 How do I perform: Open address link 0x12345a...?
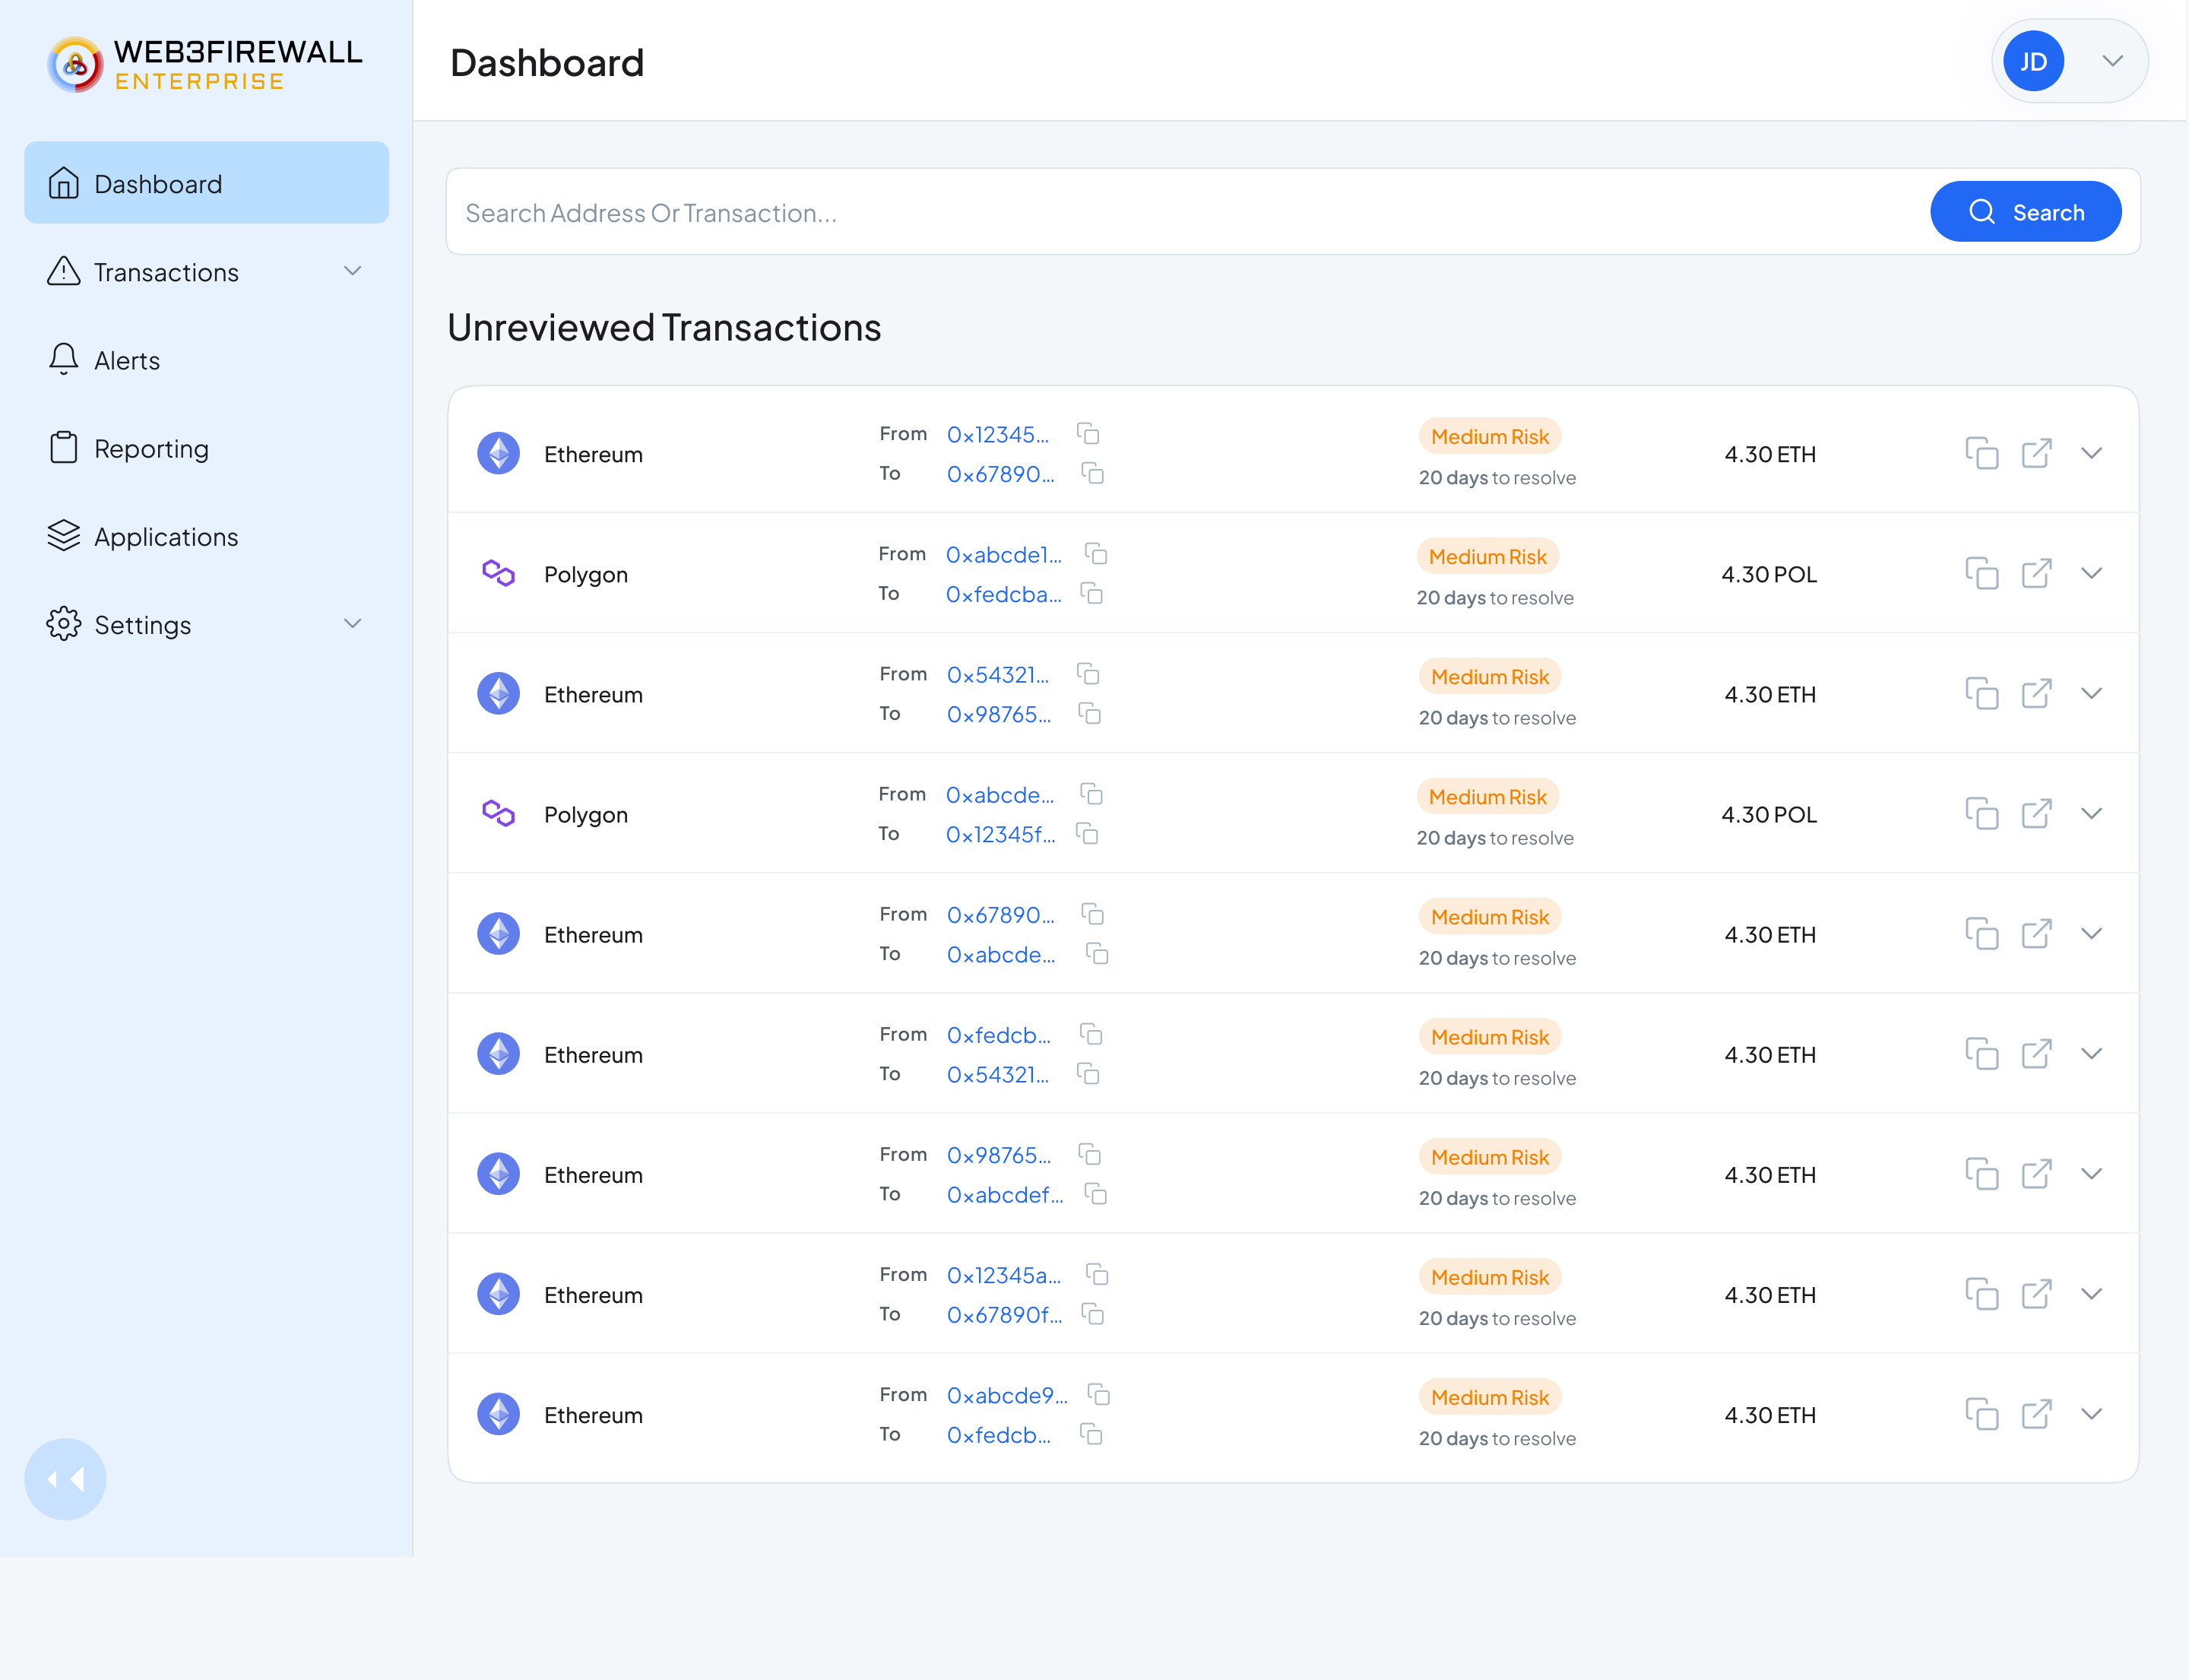pos(1003,1275)
